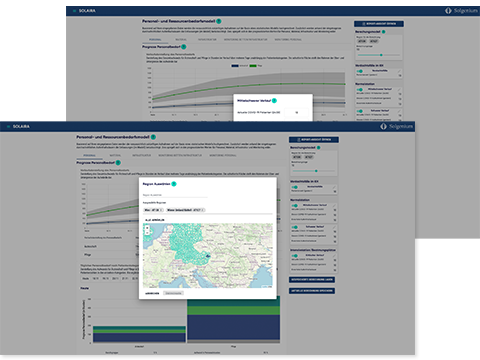This screenshot has height=360, width=480.
Task: Toggle the Mittelschwerer Verlauf switch in front window
Action: click(295, 206)
